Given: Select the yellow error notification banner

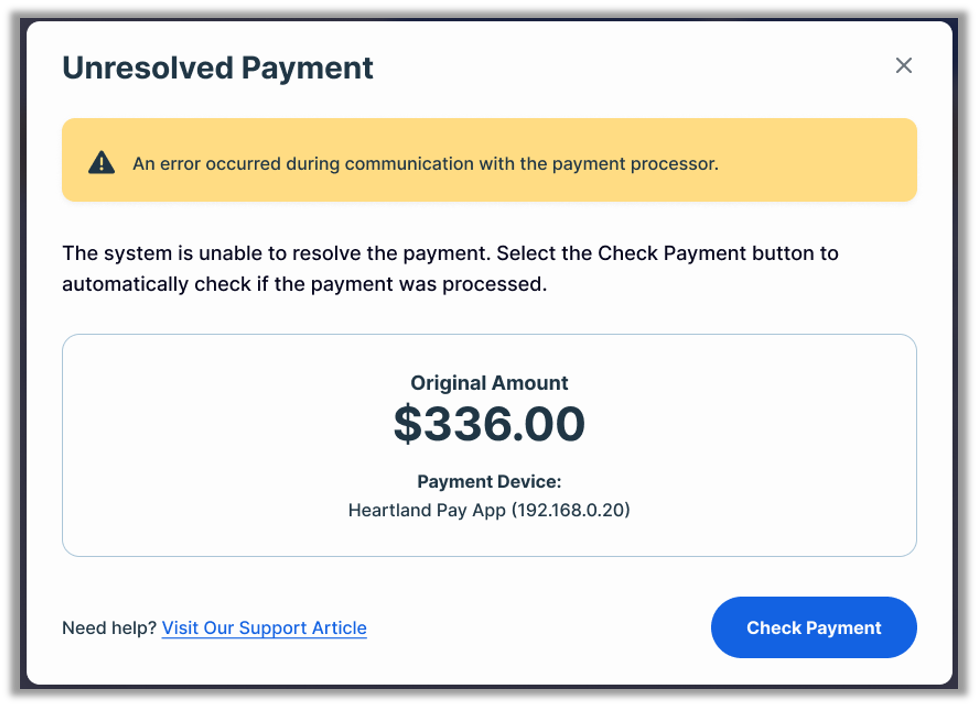Looking at the screenshot, I should 489,159.
